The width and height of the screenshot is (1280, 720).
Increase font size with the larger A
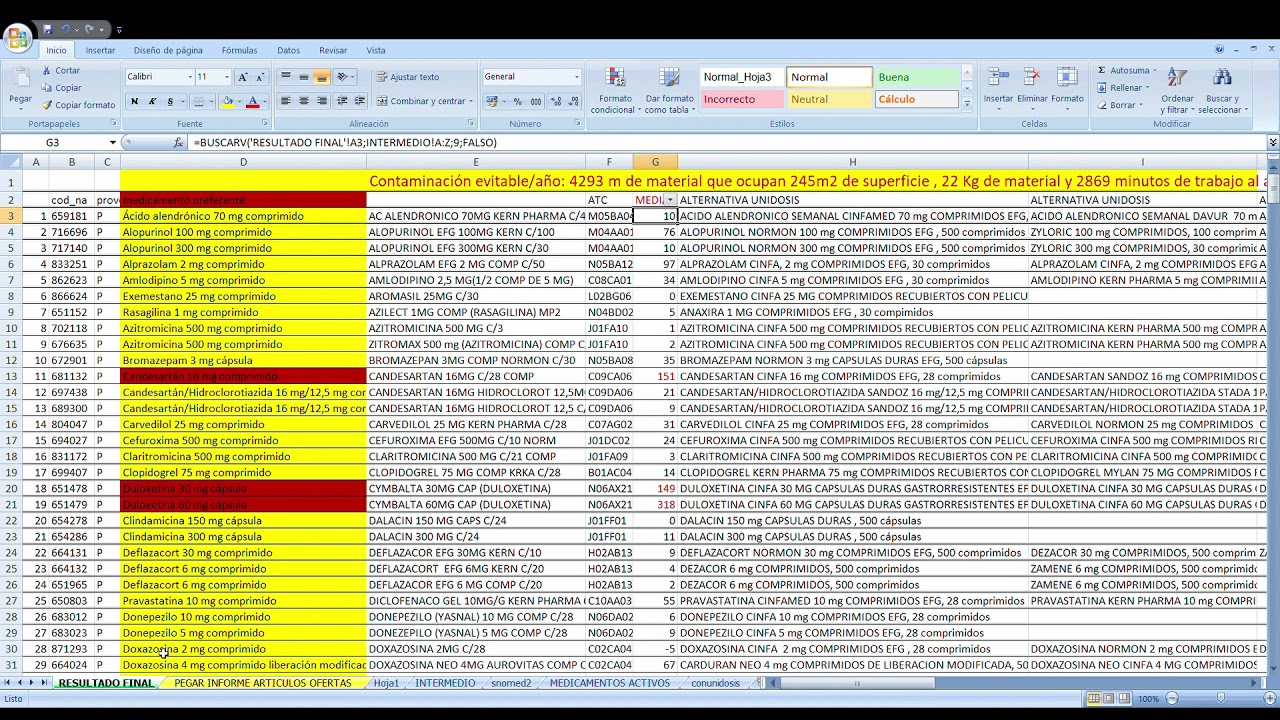click(243, 77)
